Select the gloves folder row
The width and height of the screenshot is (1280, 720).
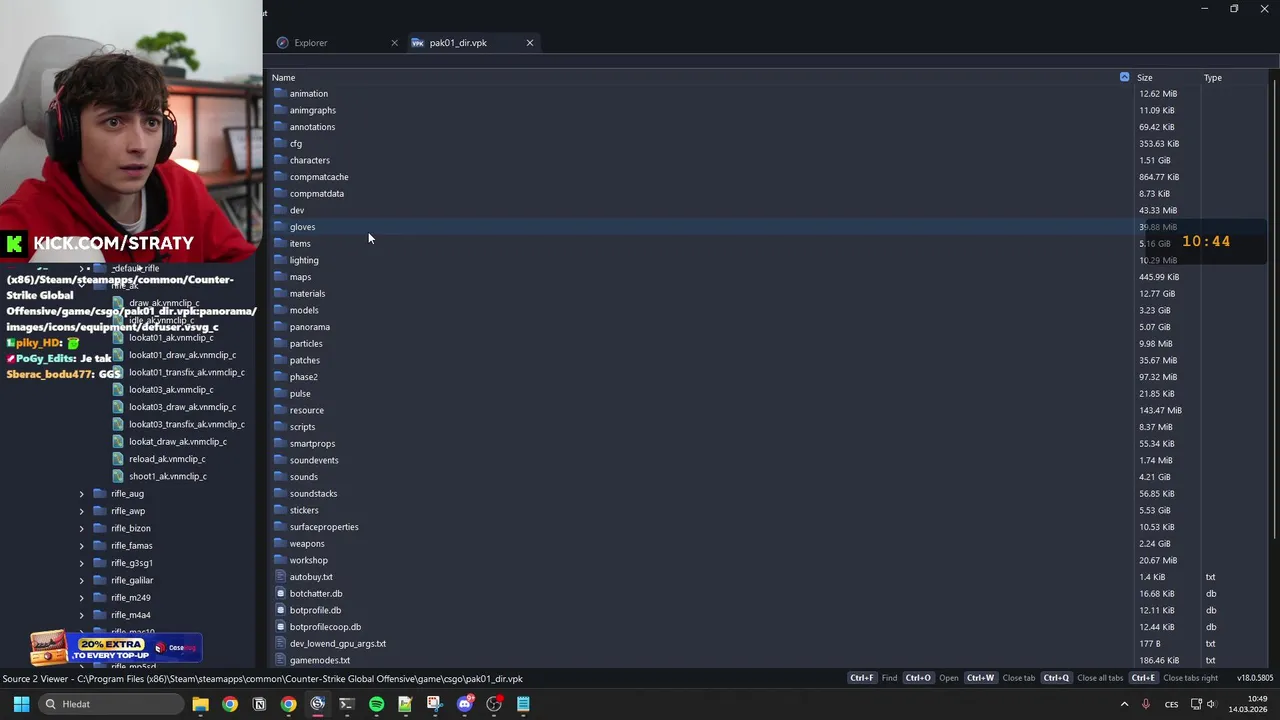point(768,227)
